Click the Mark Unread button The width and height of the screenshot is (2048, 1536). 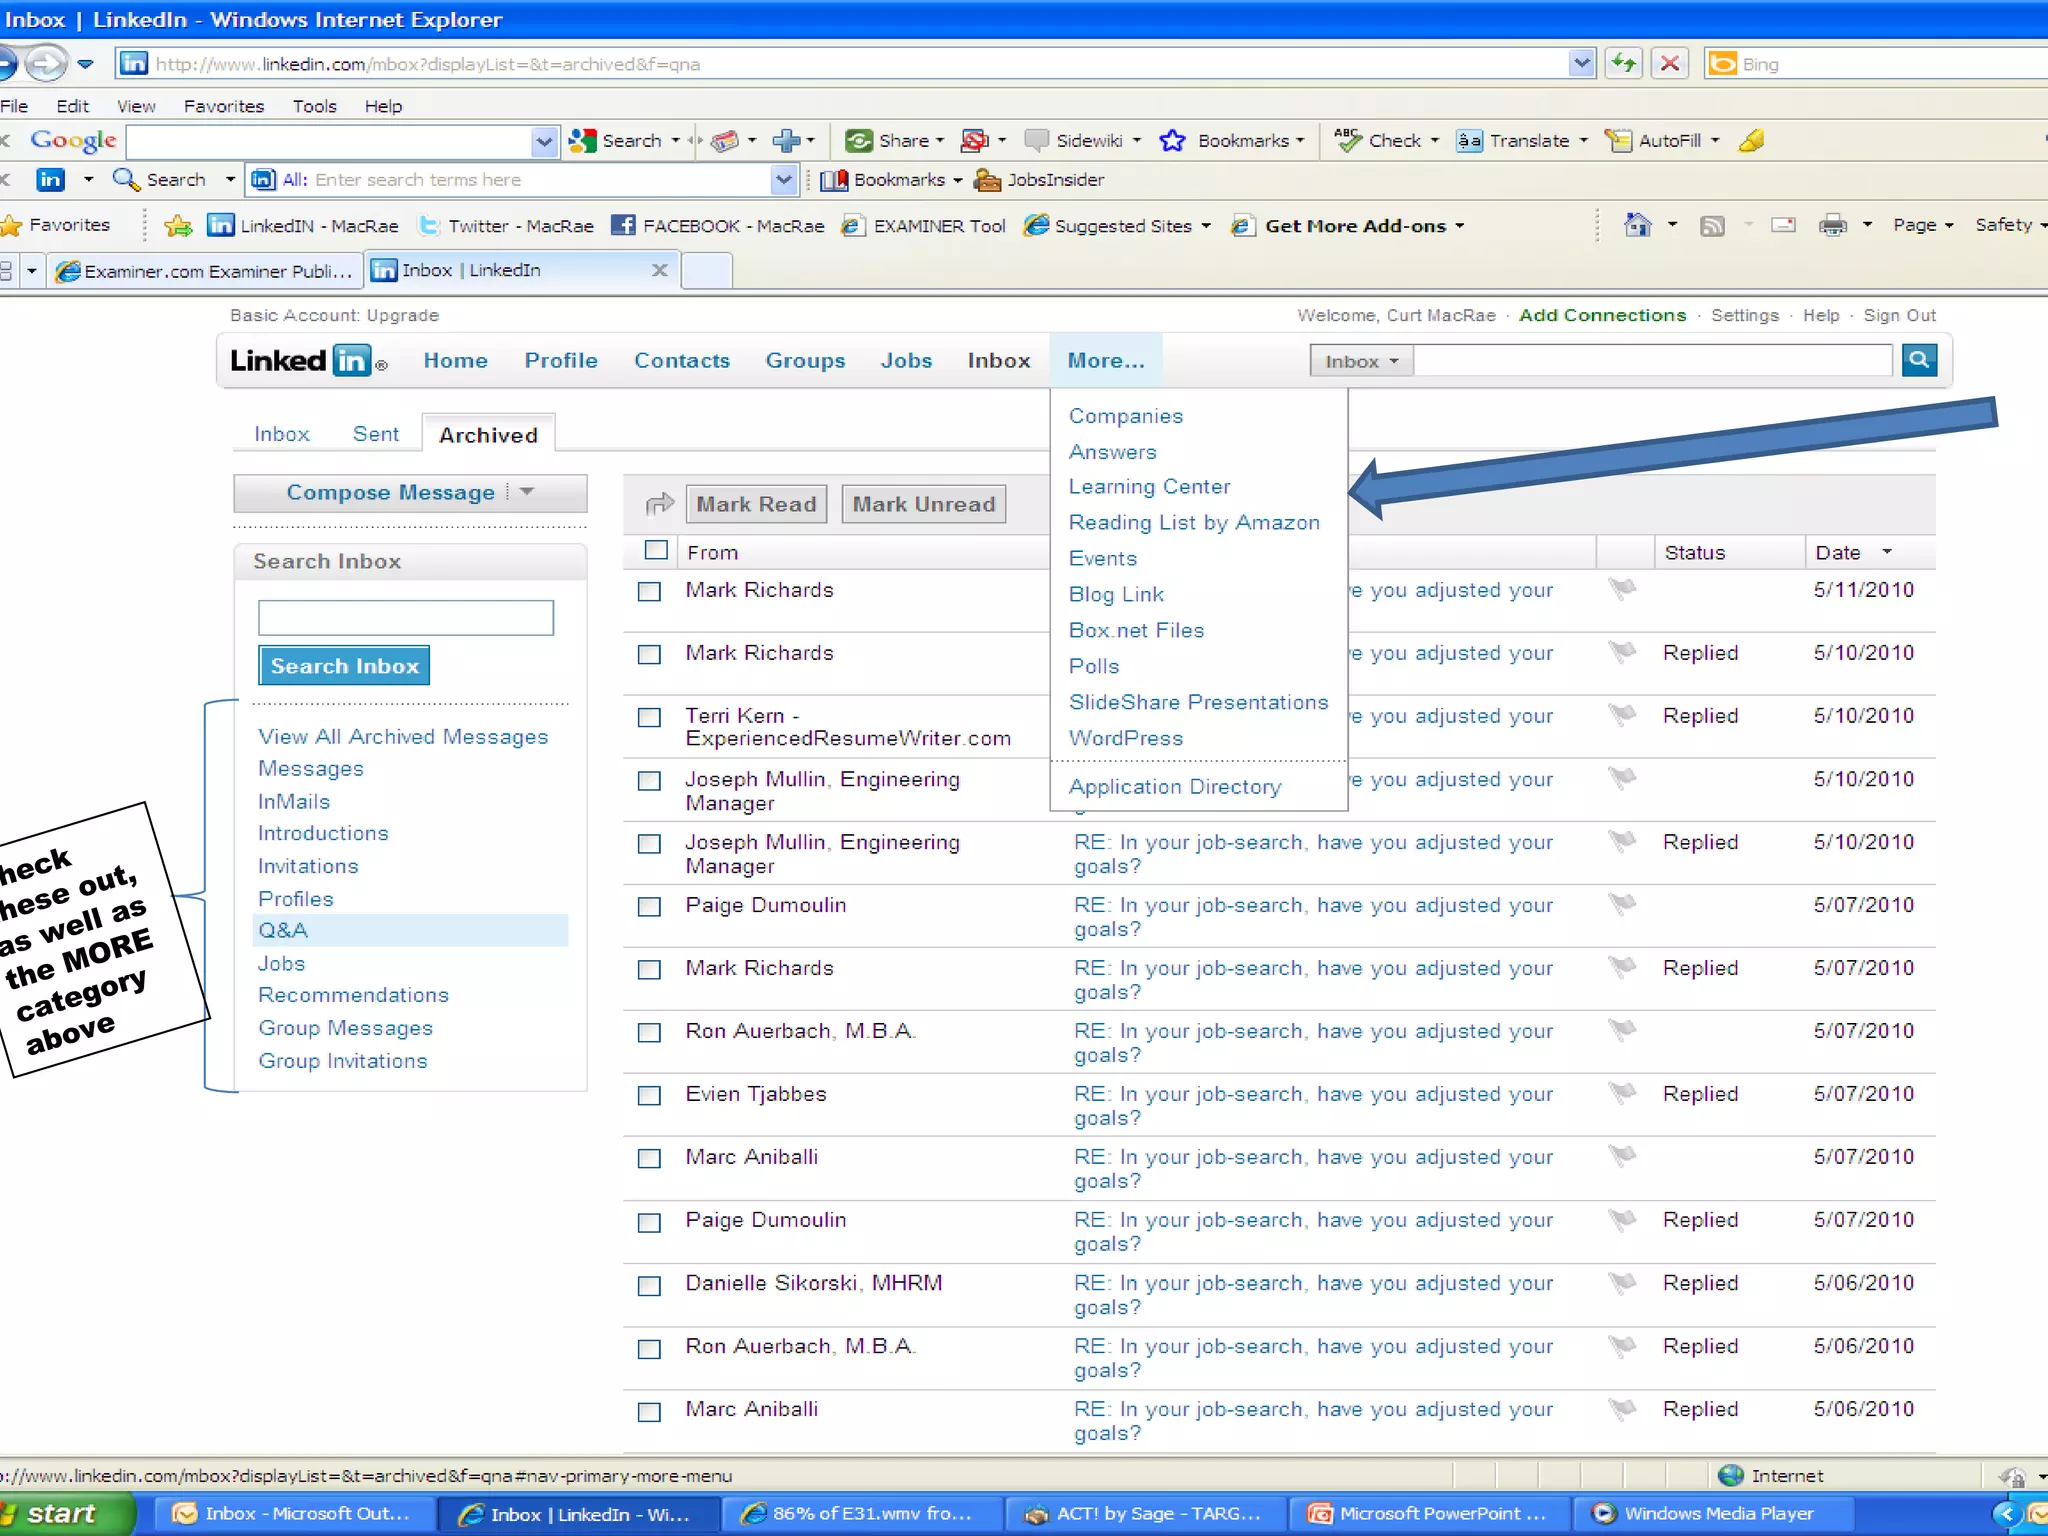coord(923,504)
